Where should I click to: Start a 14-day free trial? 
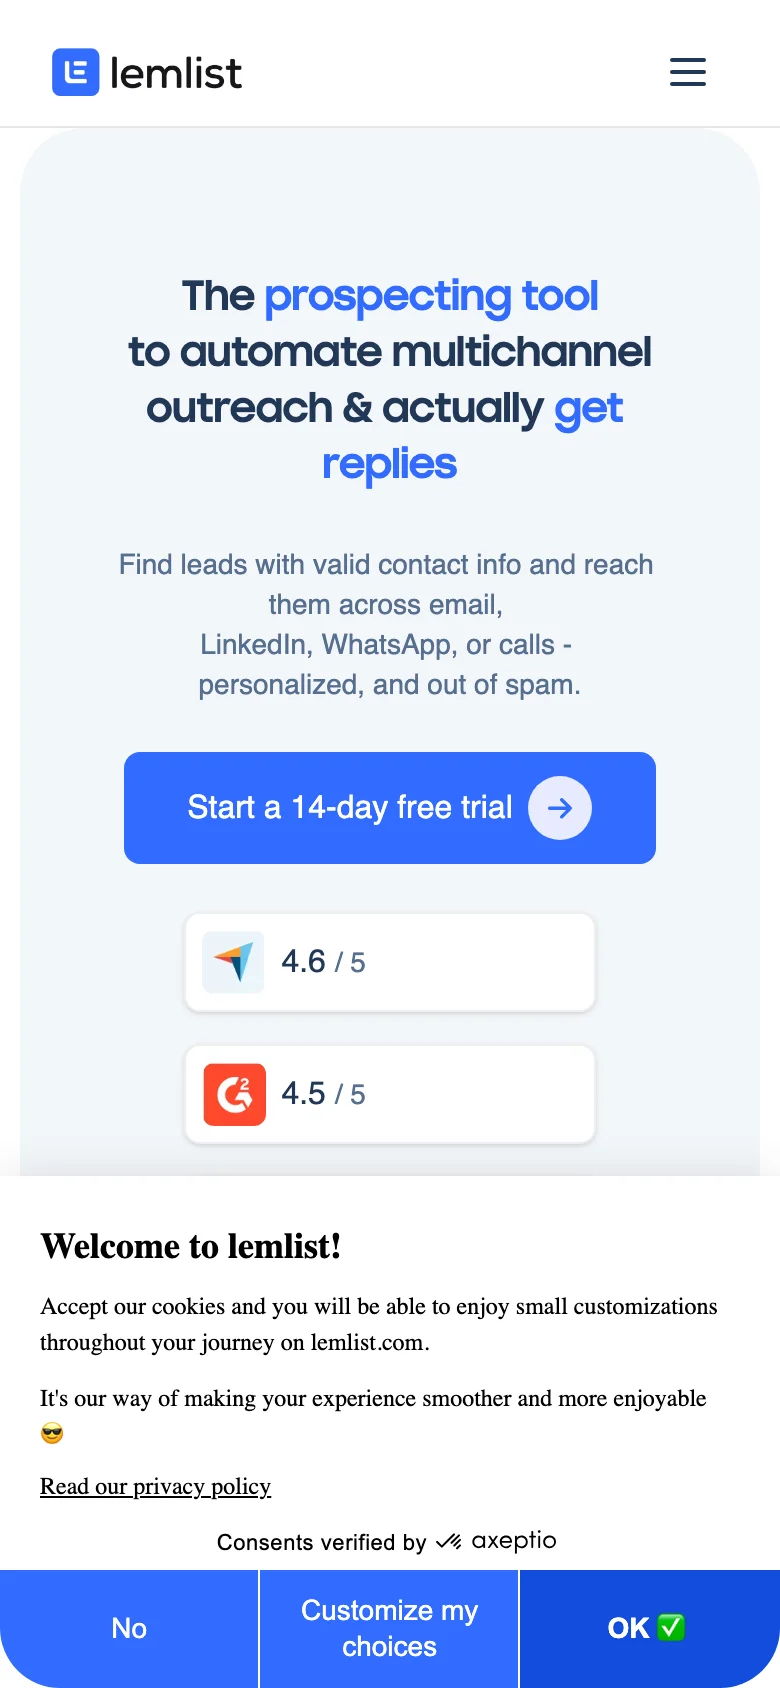pyautogui.click(x=389, y=808)
